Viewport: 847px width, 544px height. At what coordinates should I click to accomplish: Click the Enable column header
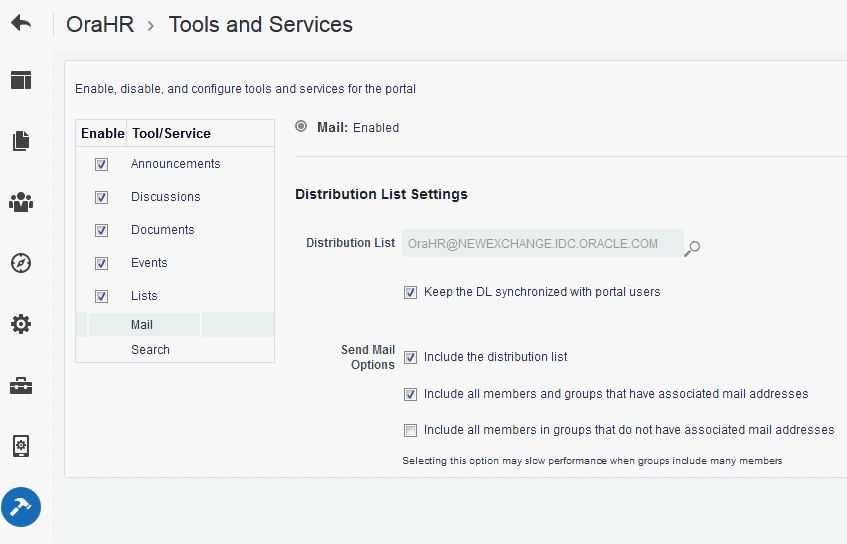click(x=103, y=133)
